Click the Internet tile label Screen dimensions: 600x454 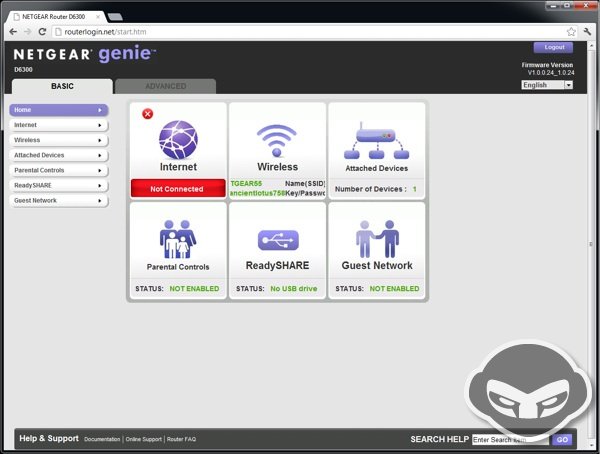(x=178, y=167)
